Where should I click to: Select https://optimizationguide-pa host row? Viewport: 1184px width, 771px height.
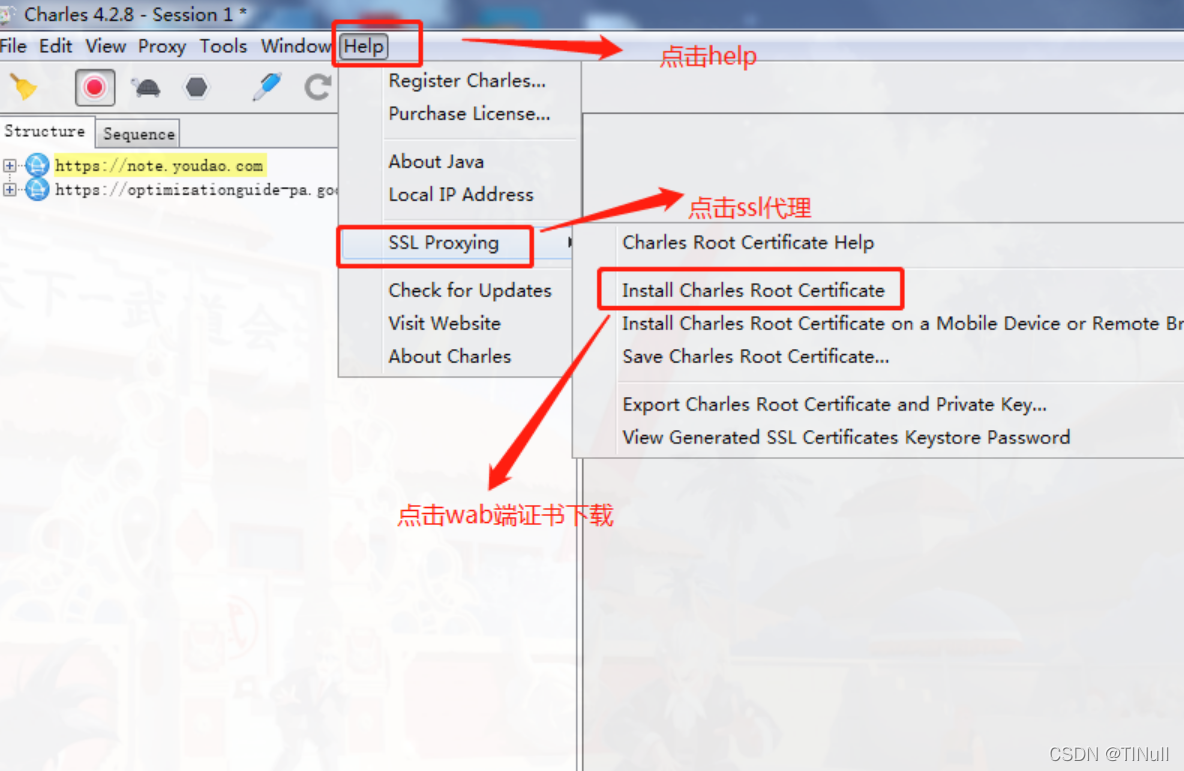[x=196, y=190]
